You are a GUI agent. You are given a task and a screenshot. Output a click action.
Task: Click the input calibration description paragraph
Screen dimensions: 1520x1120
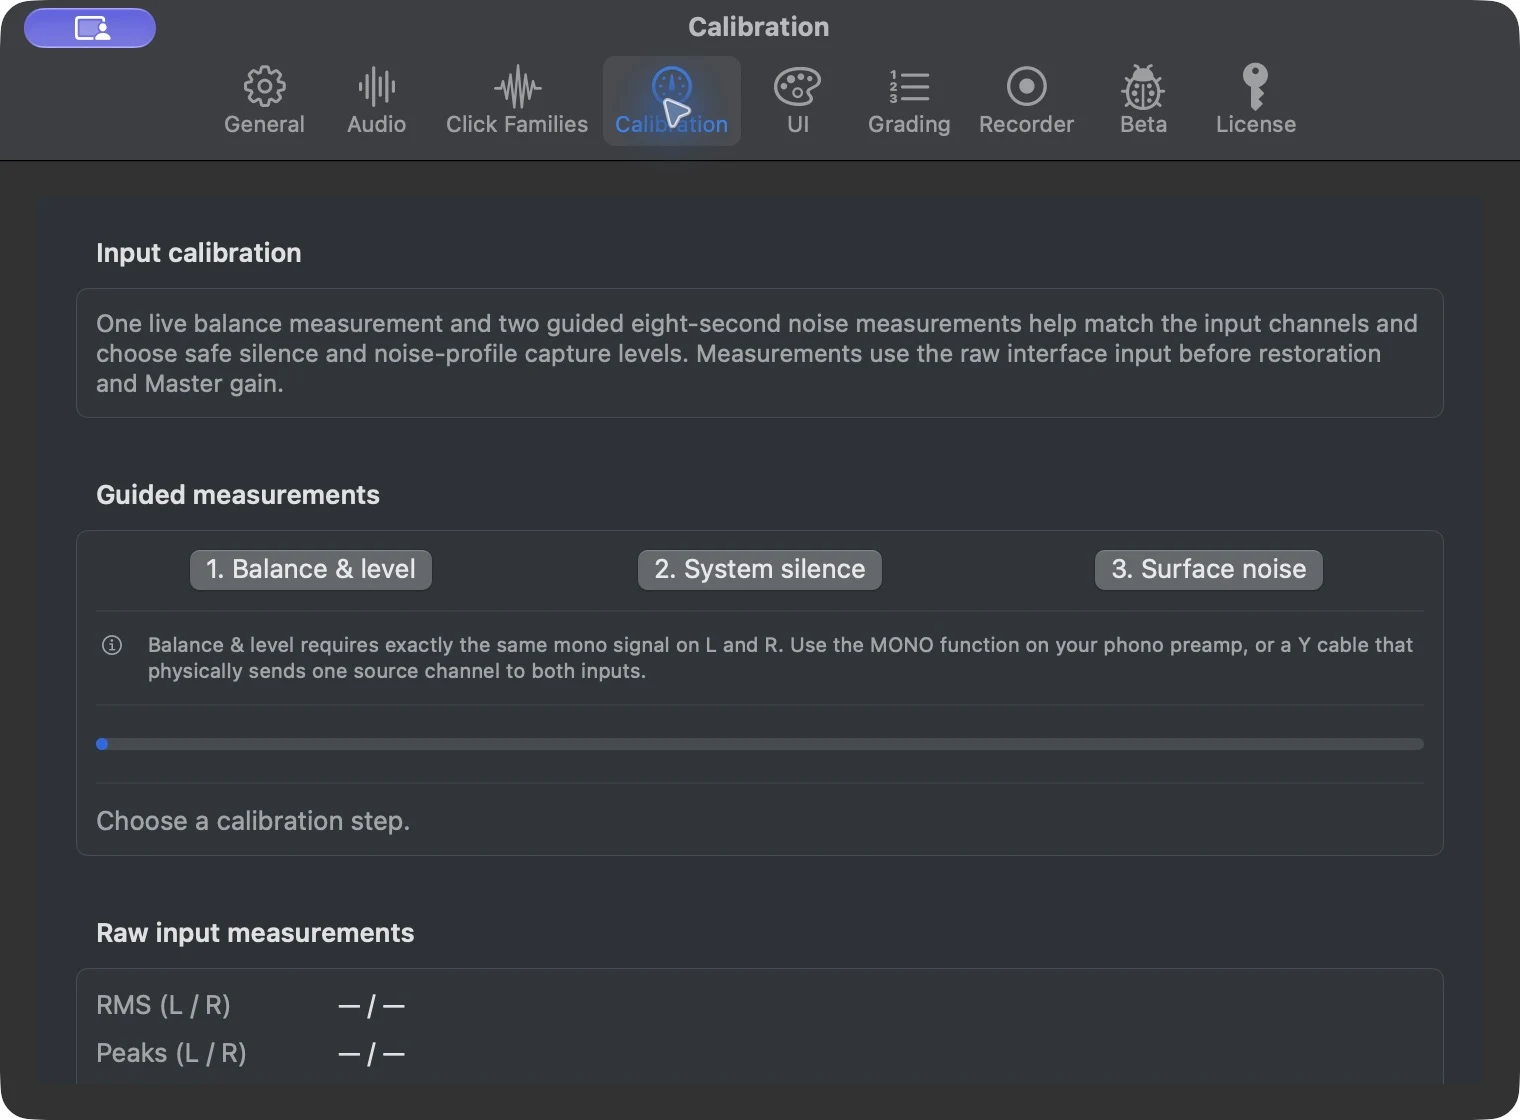(x=758, y=353)
